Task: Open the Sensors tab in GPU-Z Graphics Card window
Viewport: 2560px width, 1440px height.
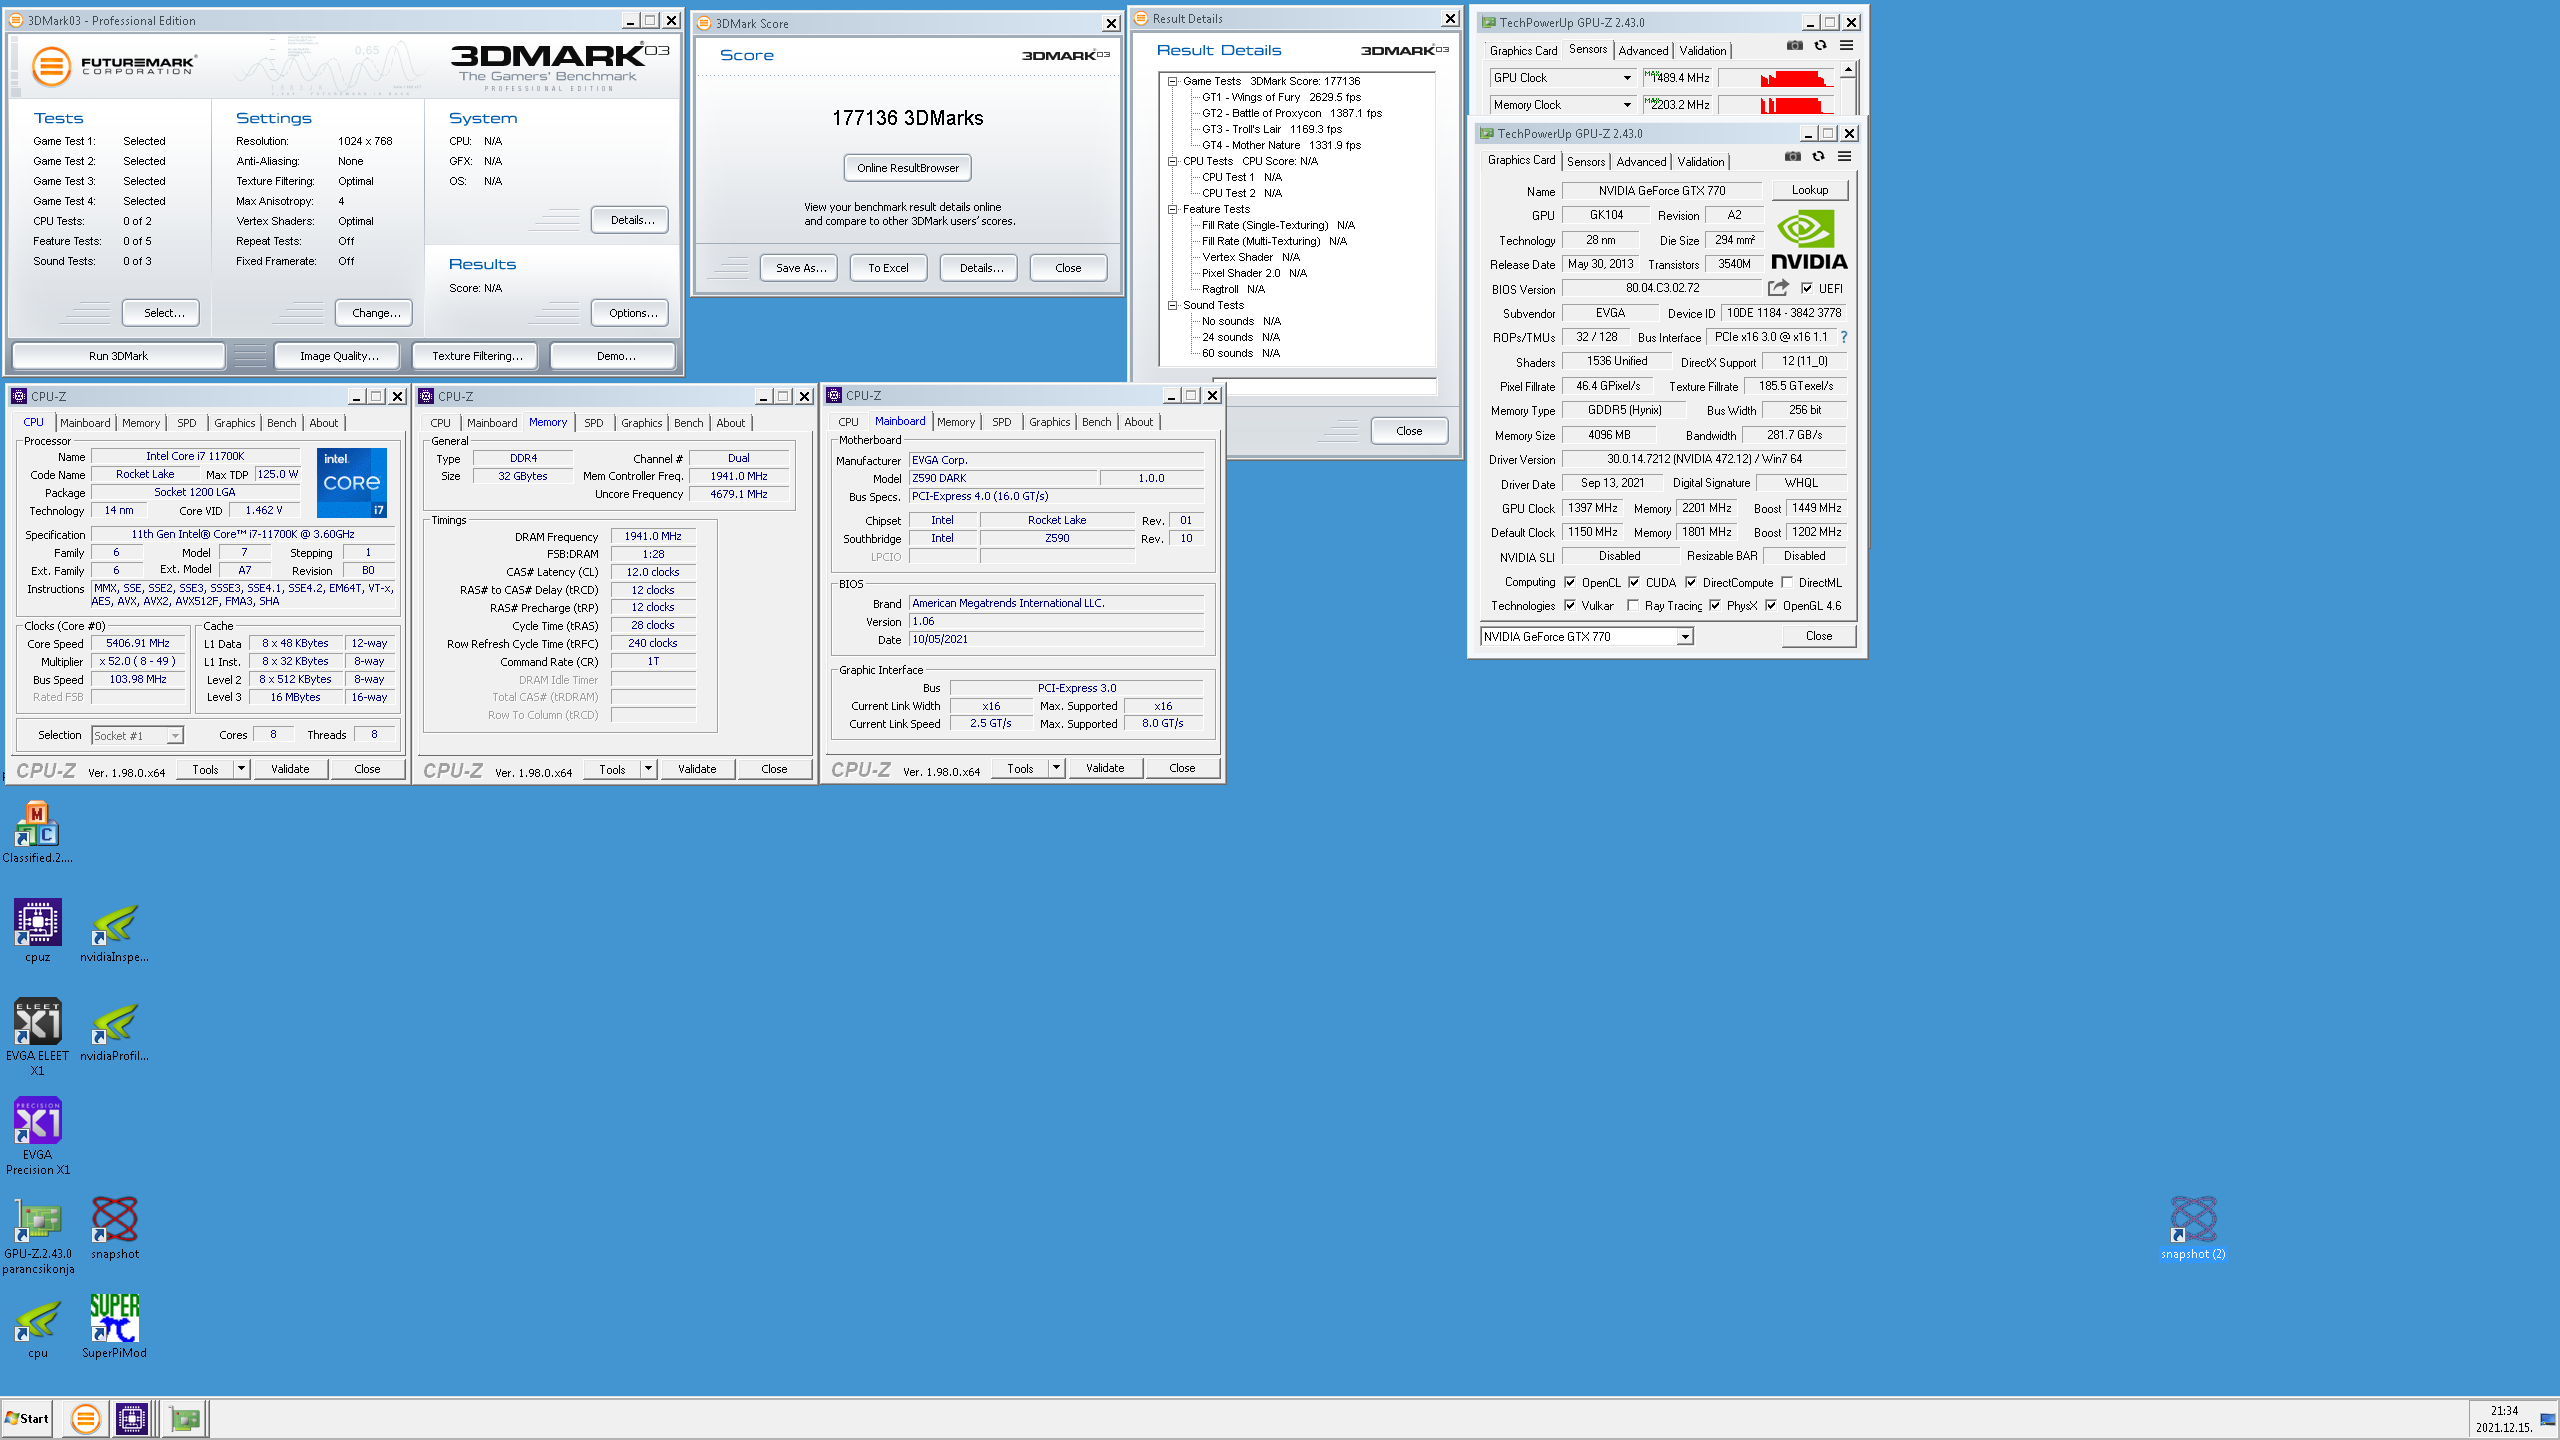Action: pos(1586,162)
